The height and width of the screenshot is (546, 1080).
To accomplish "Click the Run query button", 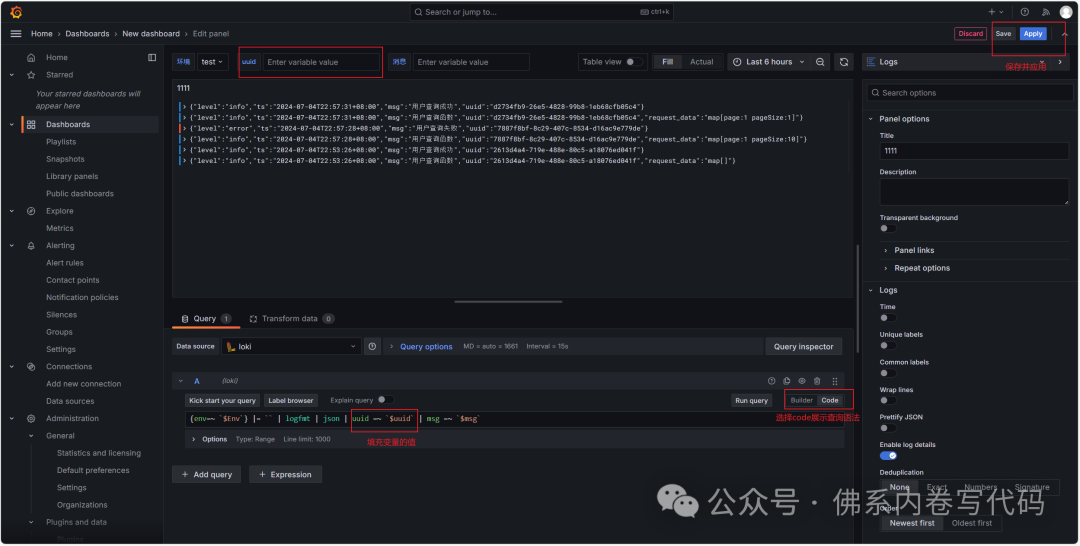I will coord(751,400).
